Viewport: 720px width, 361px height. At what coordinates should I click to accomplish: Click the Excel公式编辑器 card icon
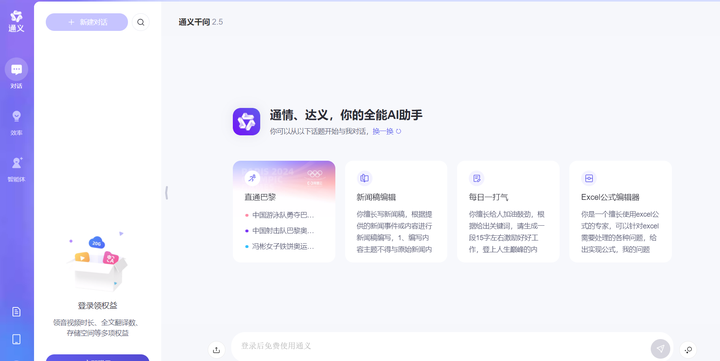click(589, 178)
